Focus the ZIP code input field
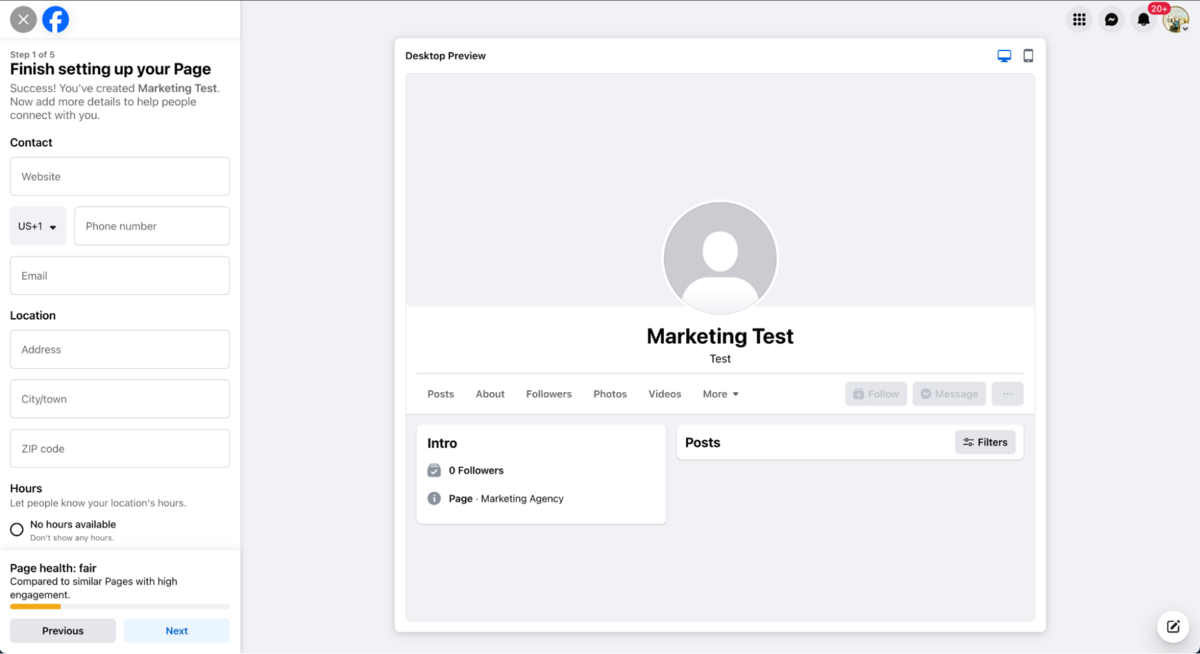The height and width of the screenshot is (654, 1200). [x=120, y=449]
